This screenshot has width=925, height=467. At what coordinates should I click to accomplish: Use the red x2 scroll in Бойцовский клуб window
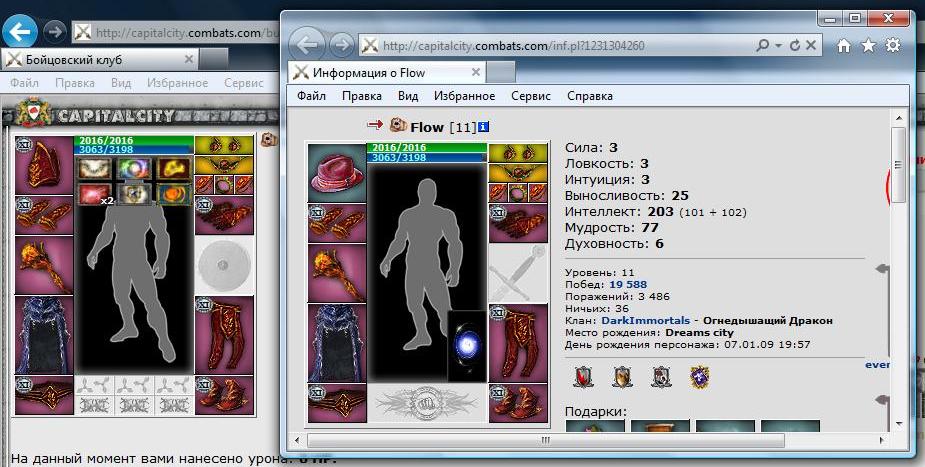pyautogui.click(x=94, y=194)
